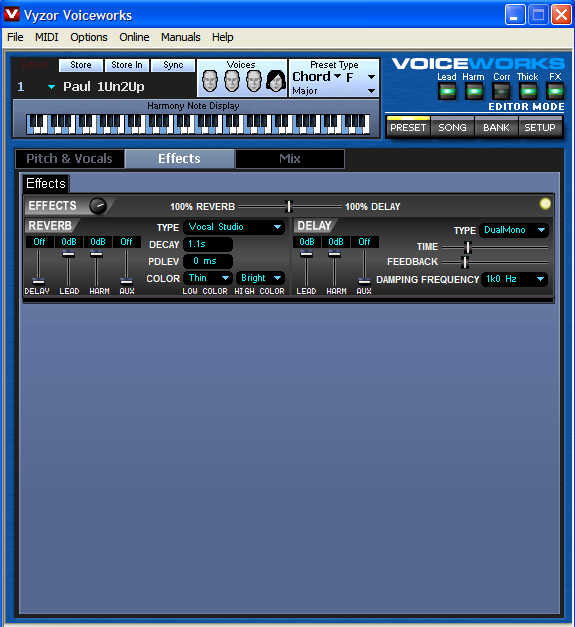Image resolution: width=575 pixels, height=627 pixels.
Task: Click preset name Paul 1Un2Up
Action: pos(104,87)
